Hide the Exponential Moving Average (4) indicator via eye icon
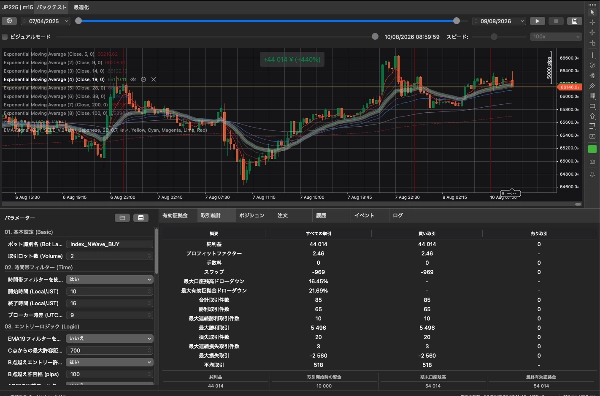 [x=133, y=79]
